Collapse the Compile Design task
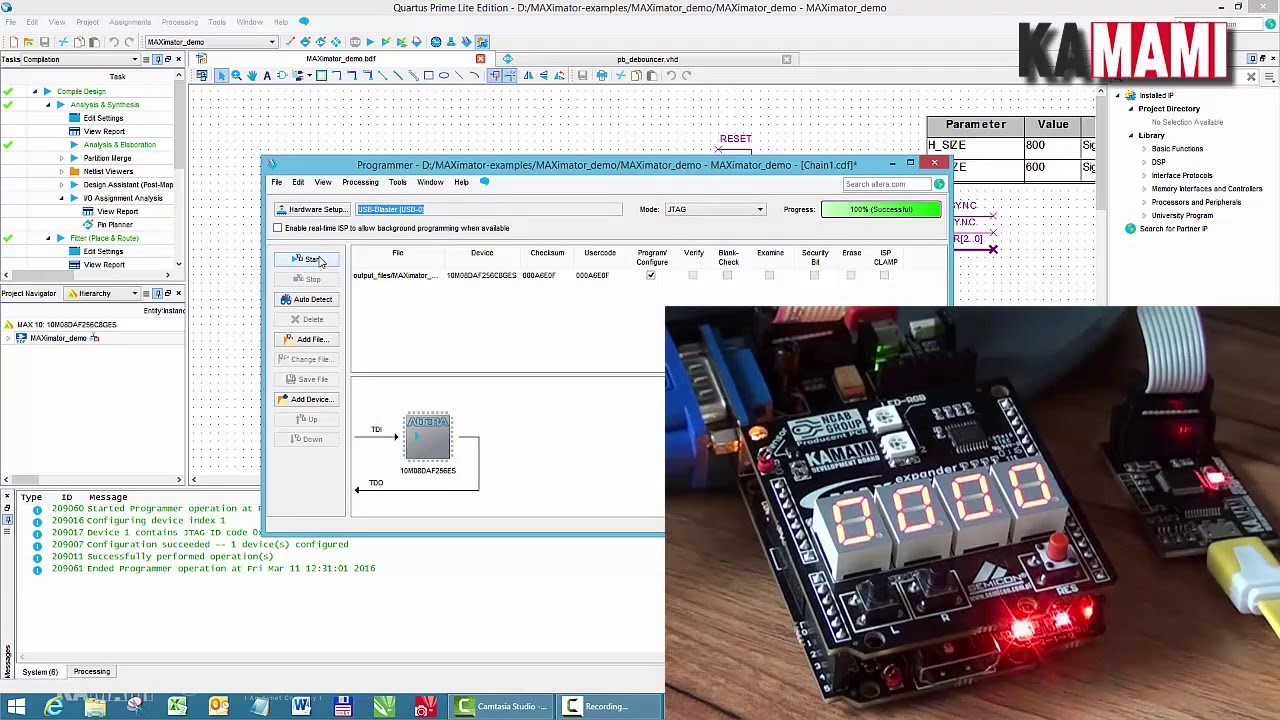Screen dimensions: 1280x720 35,91
